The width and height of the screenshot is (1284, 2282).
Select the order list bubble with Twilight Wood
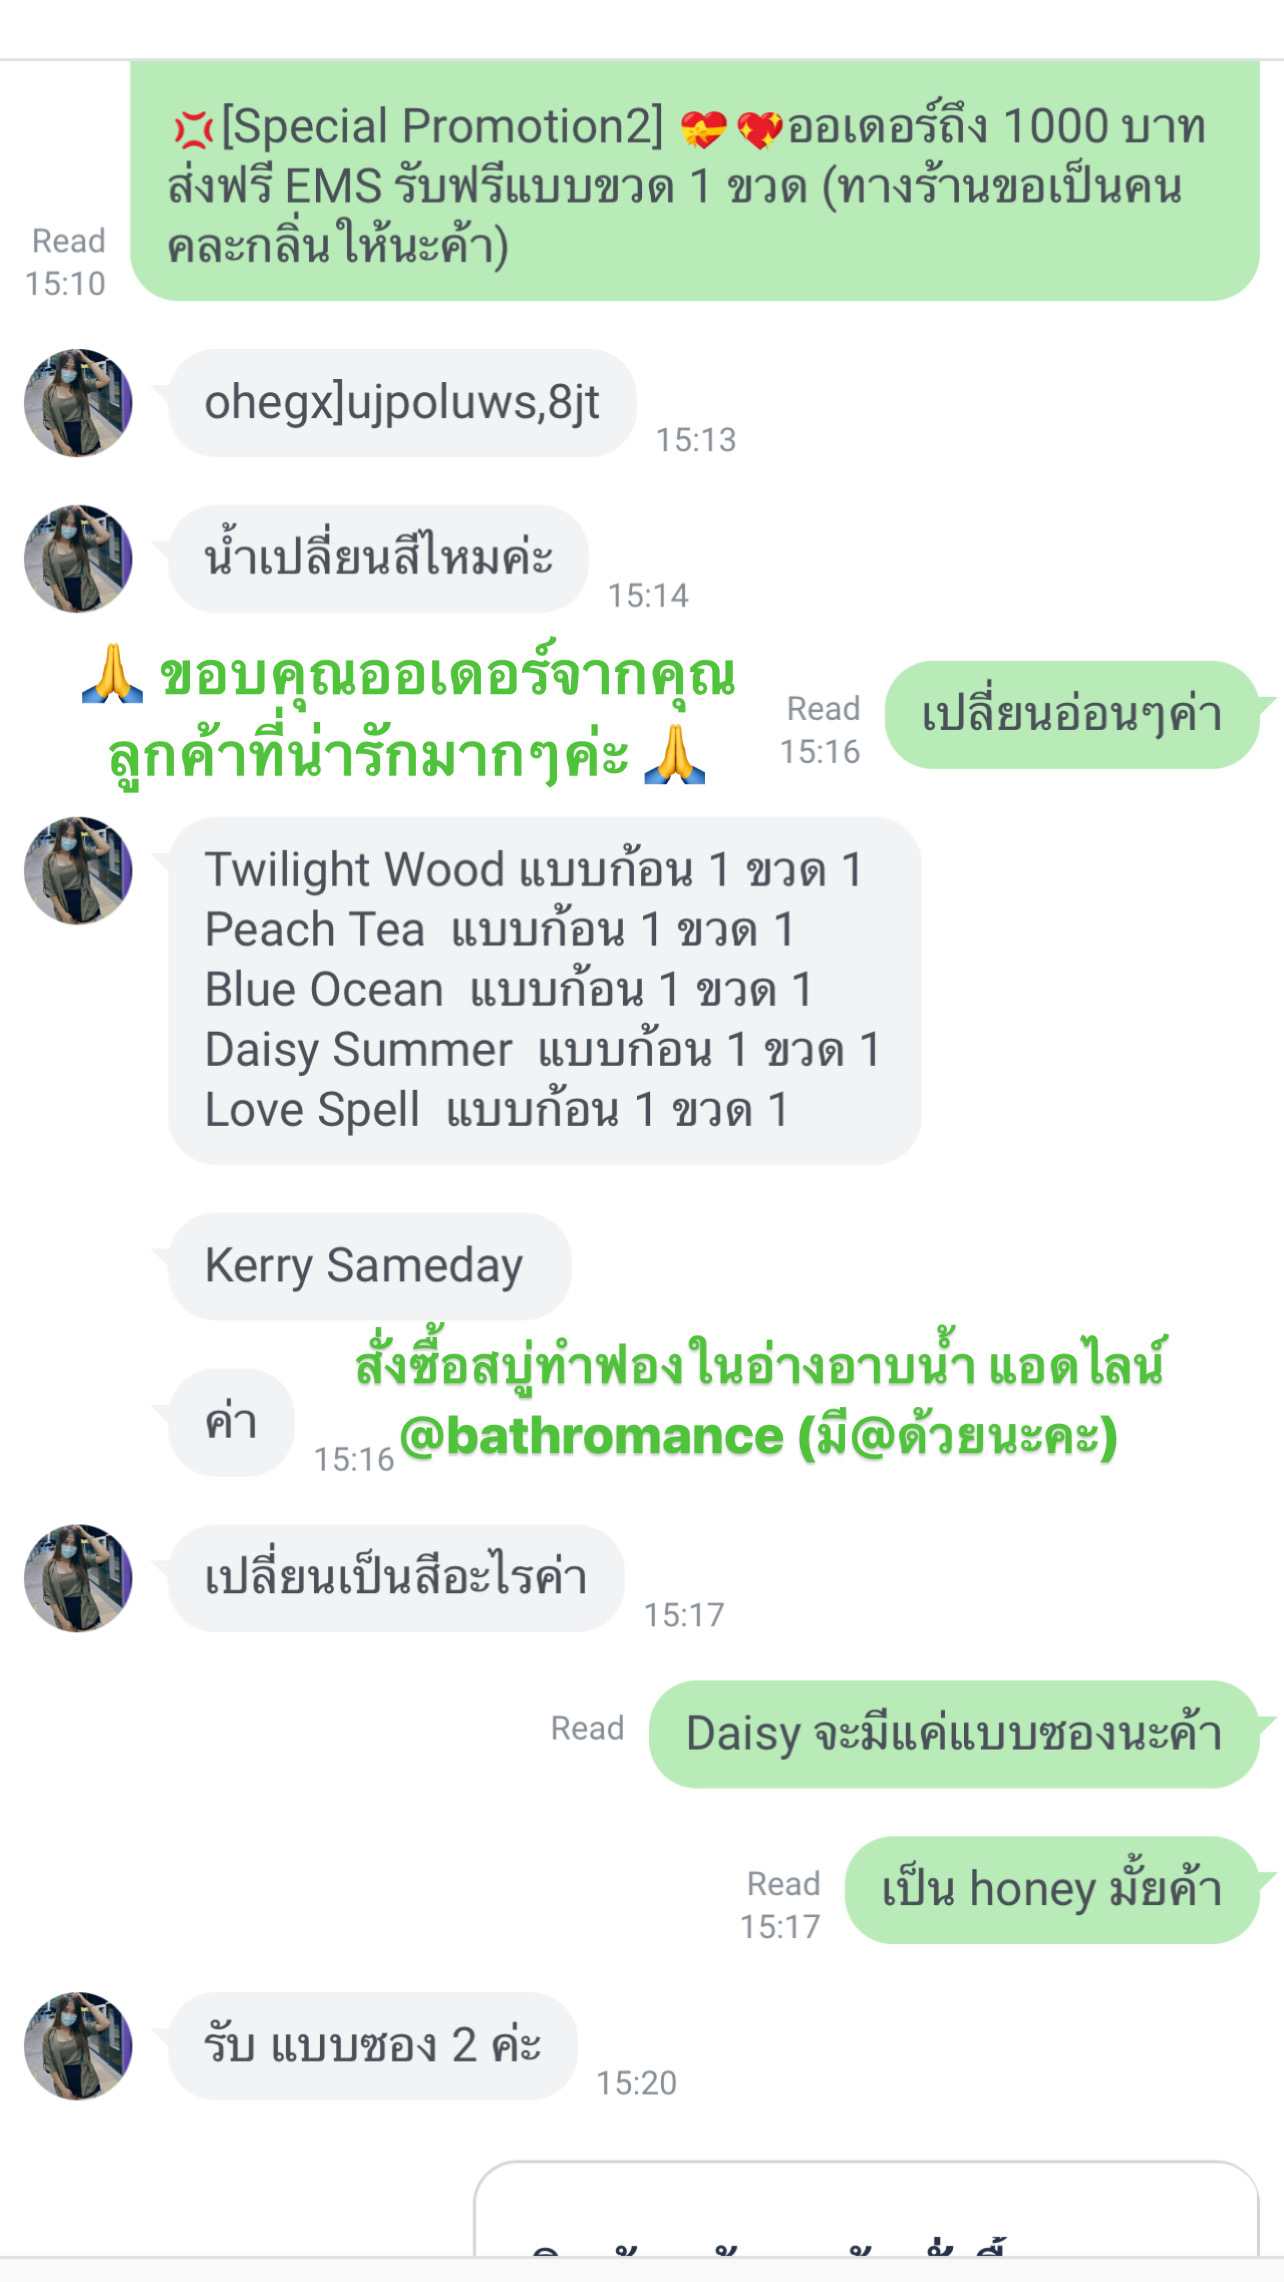(x=544, y=990)
